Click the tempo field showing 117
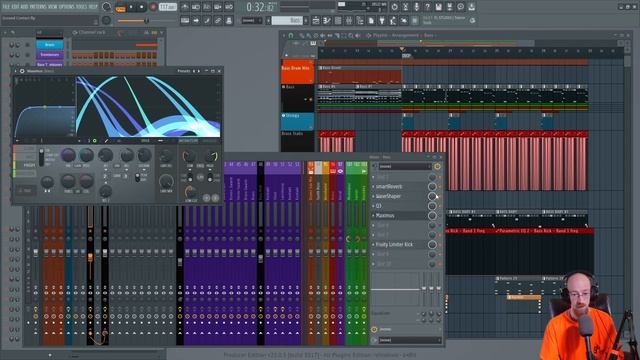Viewport: 640px width, 360px height. tap(167, 7)
